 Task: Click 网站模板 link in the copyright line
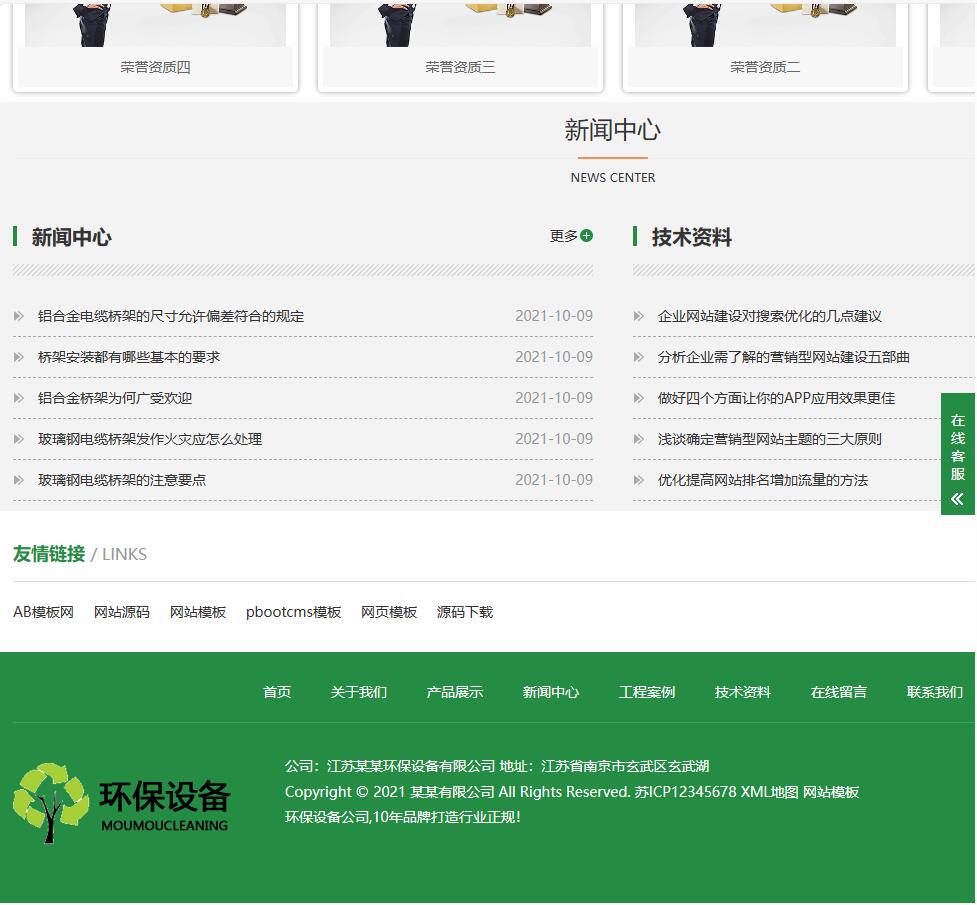pos(831,792)
